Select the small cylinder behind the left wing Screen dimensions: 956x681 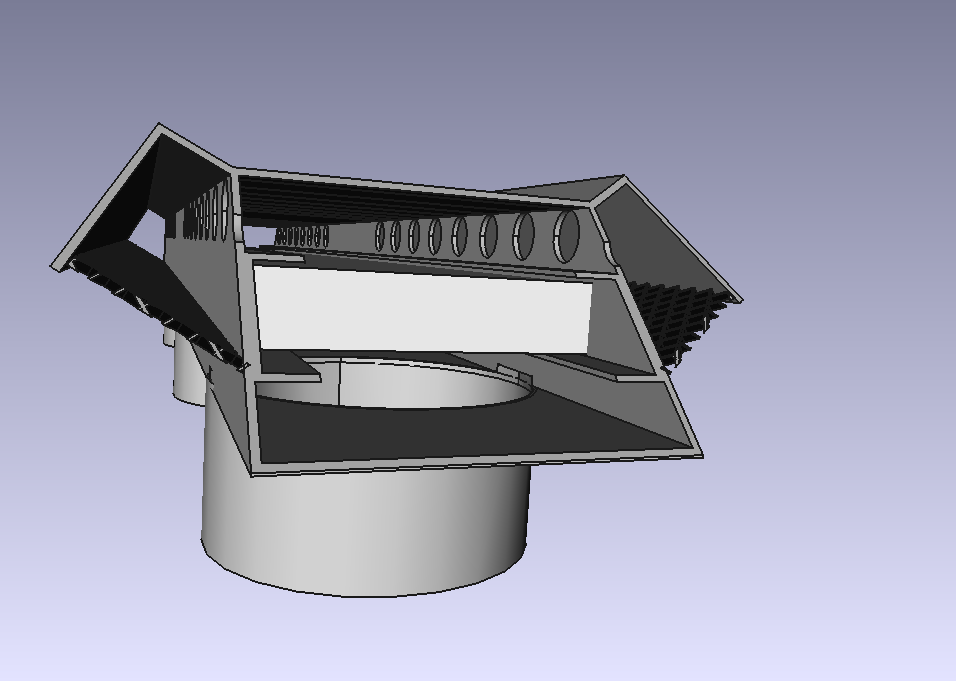tap(187, 372)
